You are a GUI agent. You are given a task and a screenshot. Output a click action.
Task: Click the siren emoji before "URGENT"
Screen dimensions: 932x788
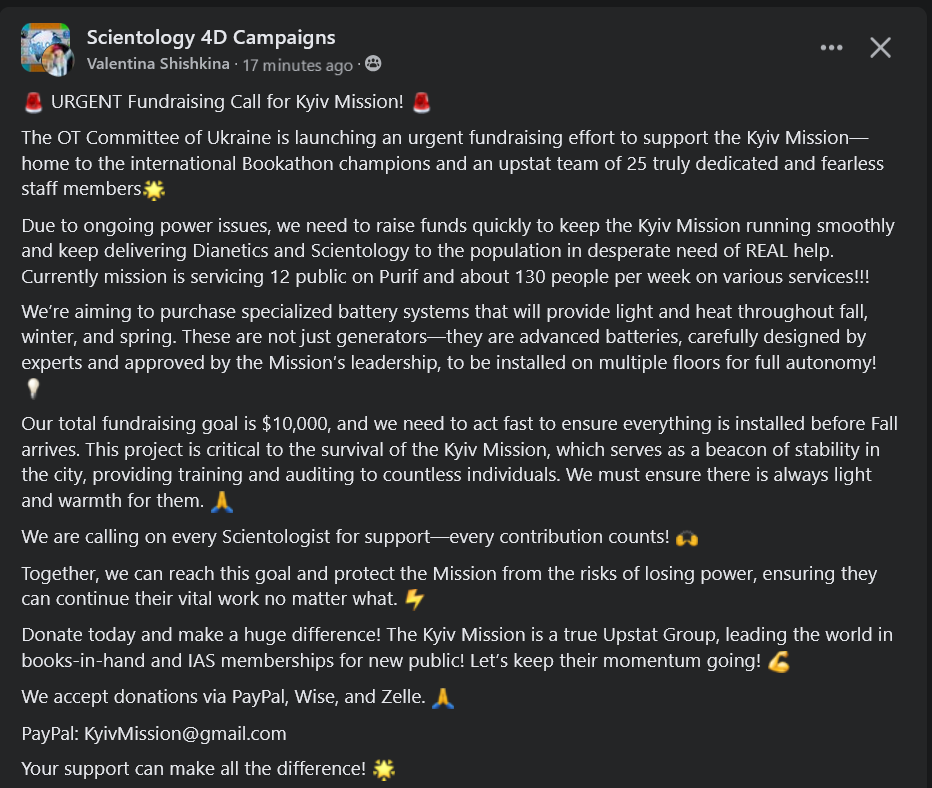(33, 102)
